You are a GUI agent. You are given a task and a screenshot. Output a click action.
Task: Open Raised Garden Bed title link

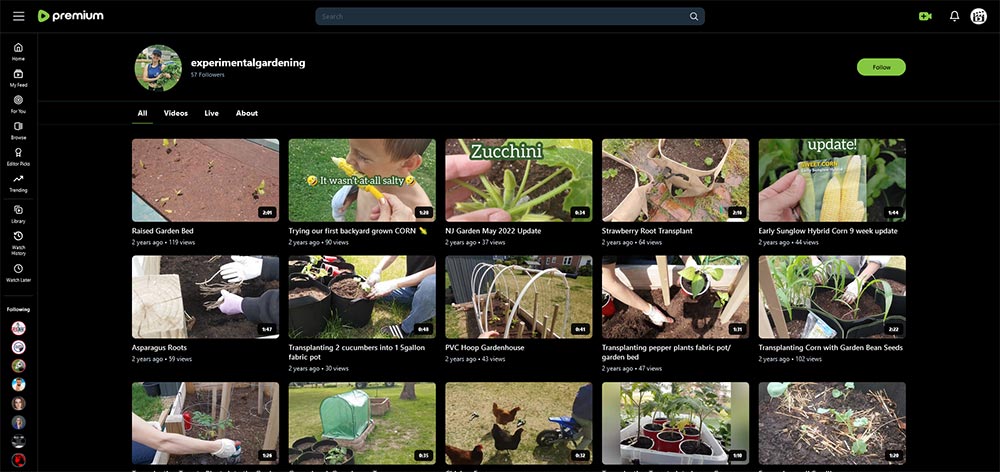coord(163,231)
